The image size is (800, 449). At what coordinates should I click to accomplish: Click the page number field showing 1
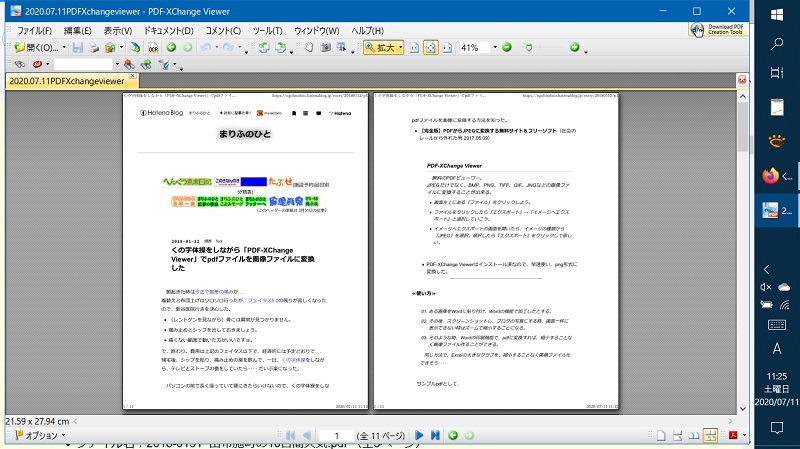336,435
